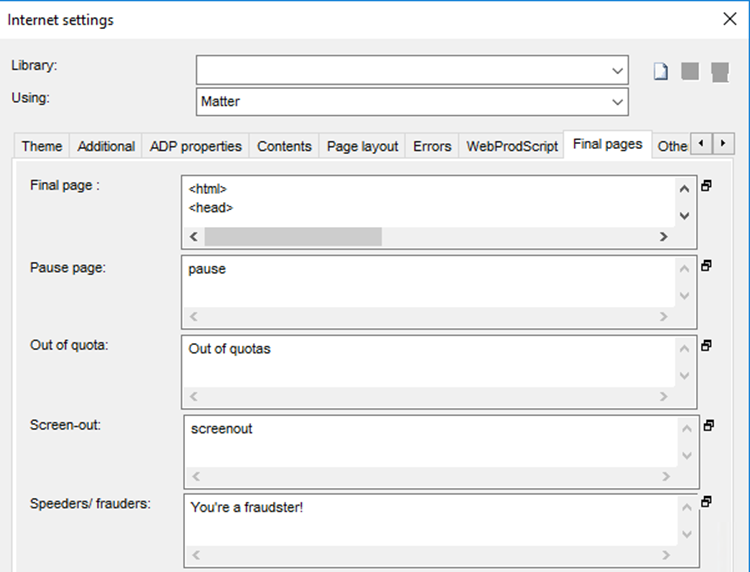Click the last grey icon right of Library

coord(718,72)
